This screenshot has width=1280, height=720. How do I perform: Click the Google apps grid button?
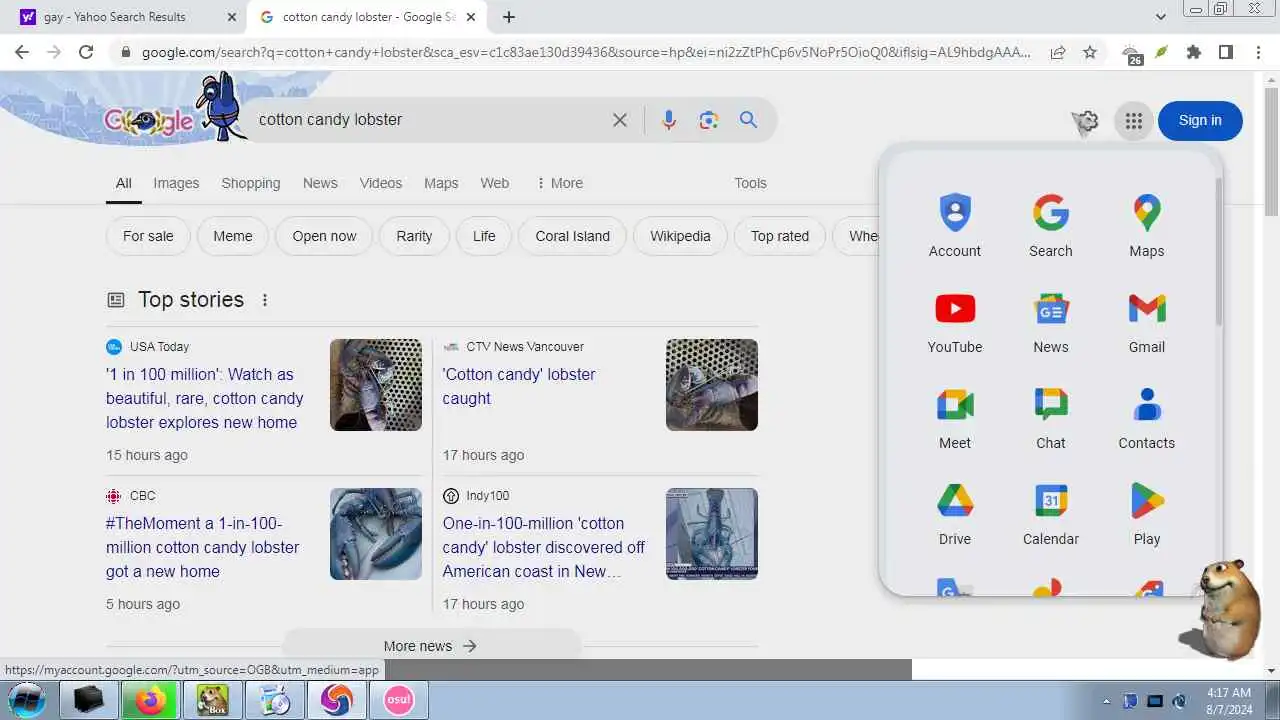(1133, 121)
